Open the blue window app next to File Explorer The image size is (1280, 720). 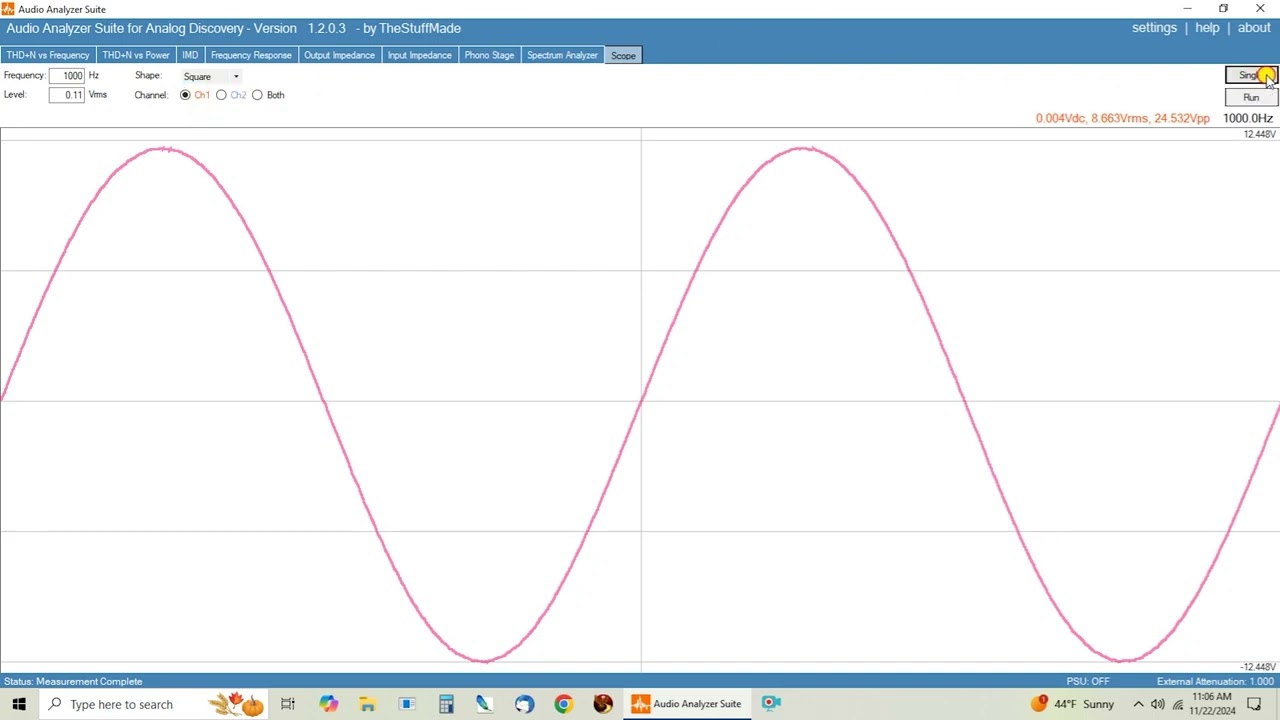point(406,704)
